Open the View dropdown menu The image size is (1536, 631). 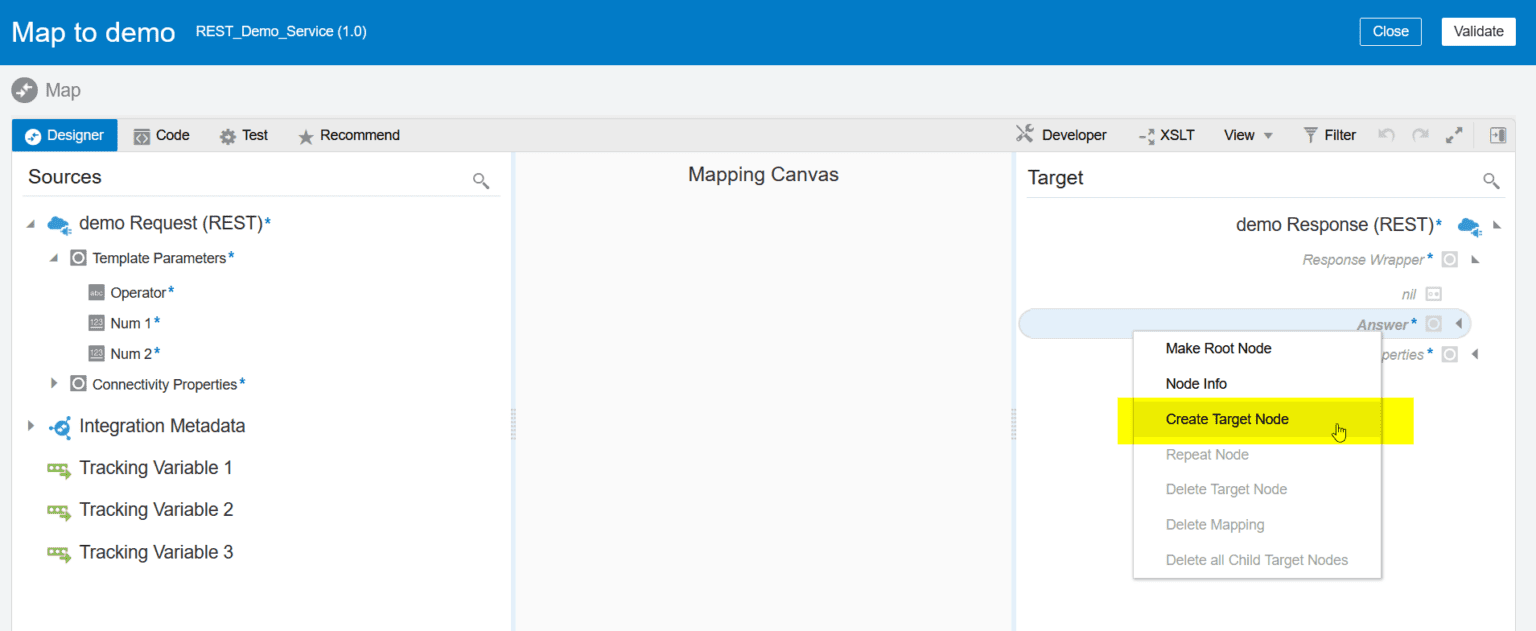click(1248, 135)
